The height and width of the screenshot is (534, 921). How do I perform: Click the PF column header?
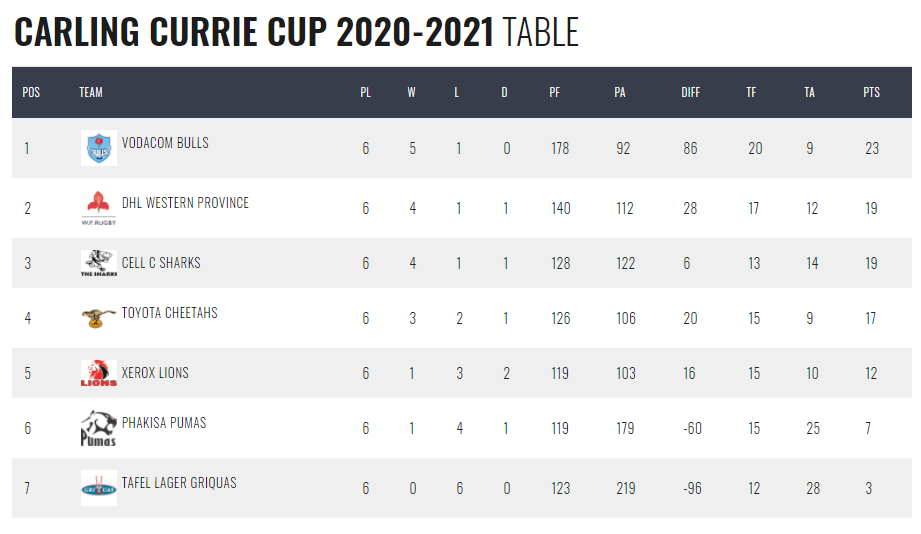pos(554,92)
